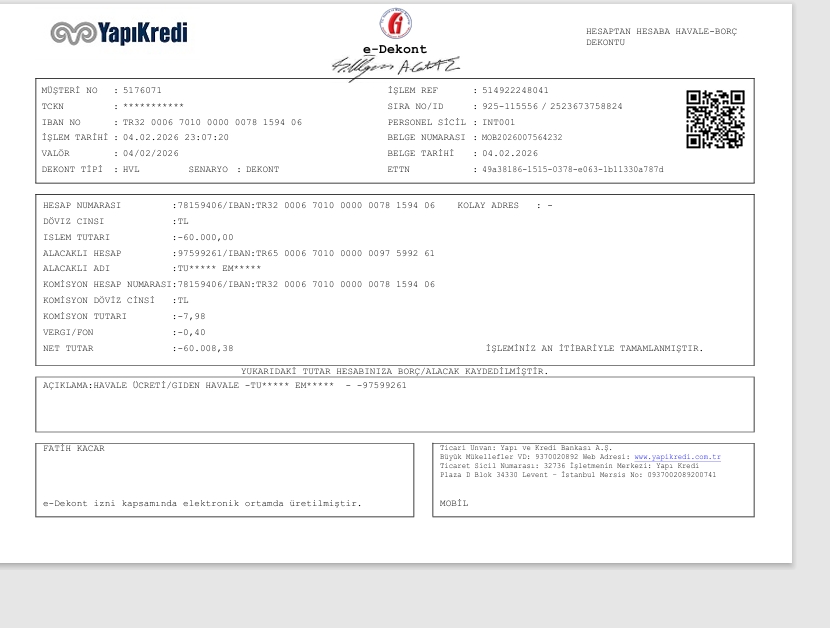Select the İşlem Tutarı amount -60.000,00
The image size is (830, 628).
pos(205,237)
